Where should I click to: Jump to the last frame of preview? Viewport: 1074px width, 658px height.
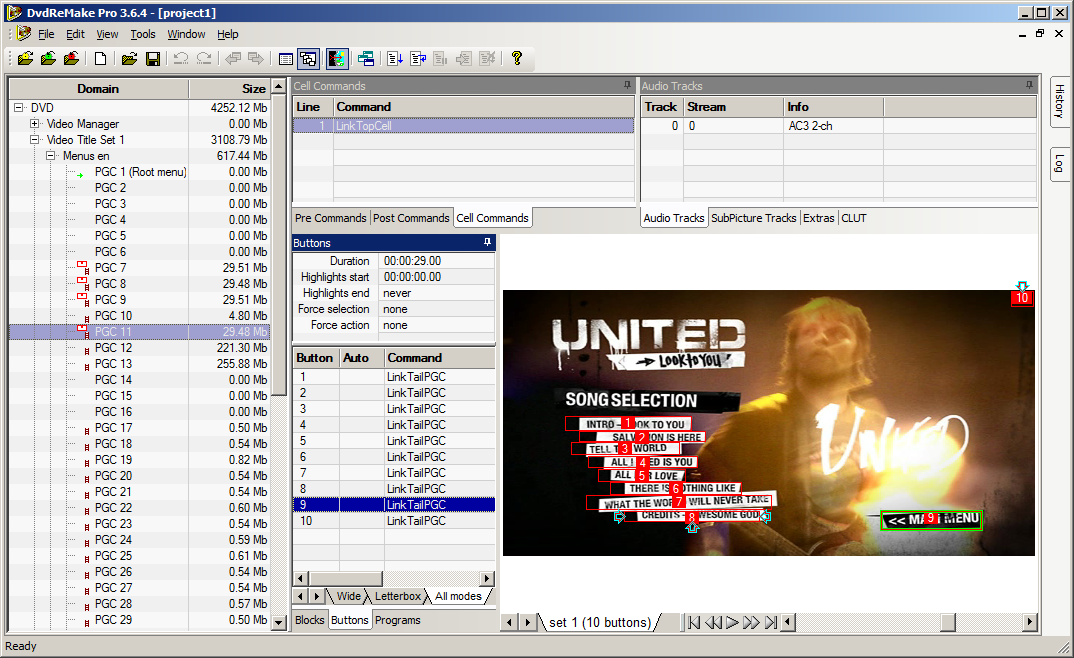coord(771,622)
